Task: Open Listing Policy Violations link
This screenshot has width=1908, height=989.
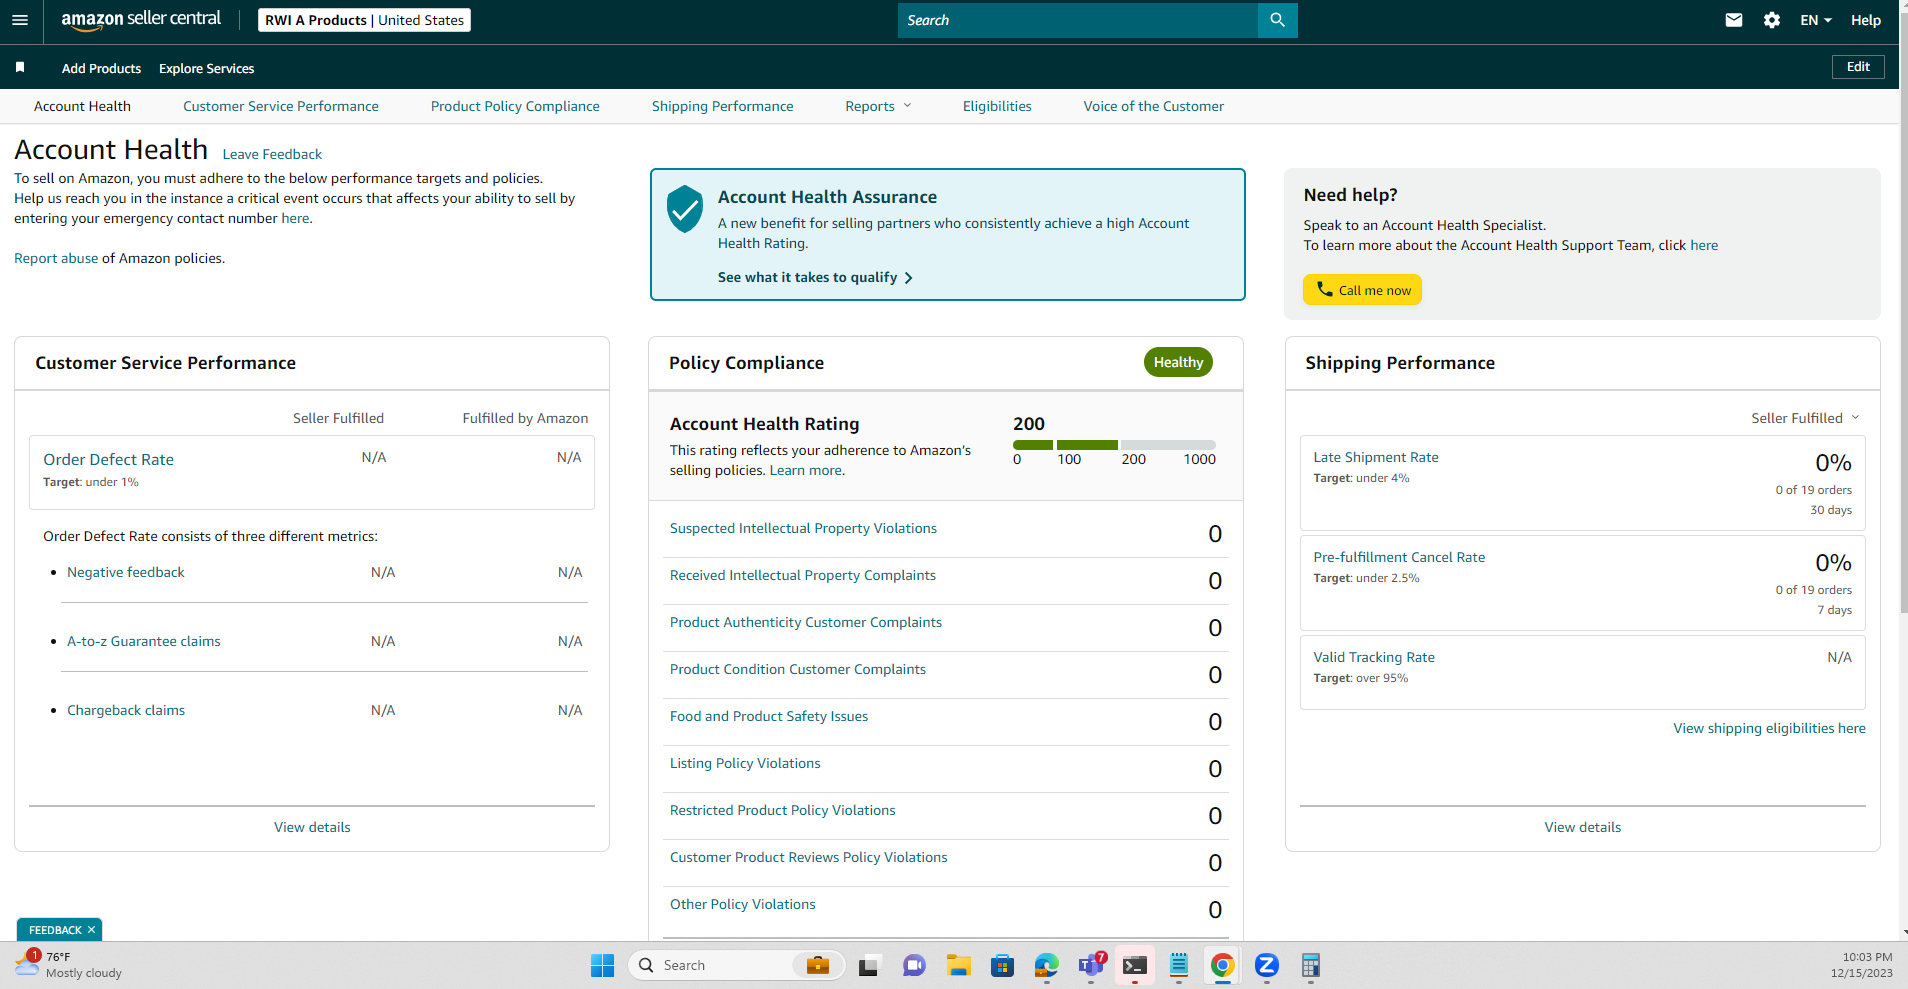Action: coord(745,763)
